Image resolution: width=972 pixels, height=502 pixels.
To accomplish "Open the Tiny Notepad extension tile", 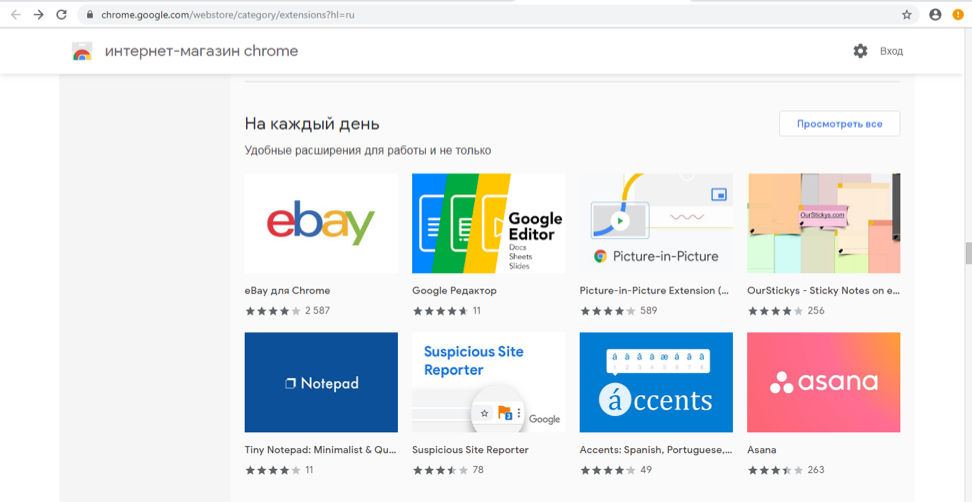I will [321, 382].
